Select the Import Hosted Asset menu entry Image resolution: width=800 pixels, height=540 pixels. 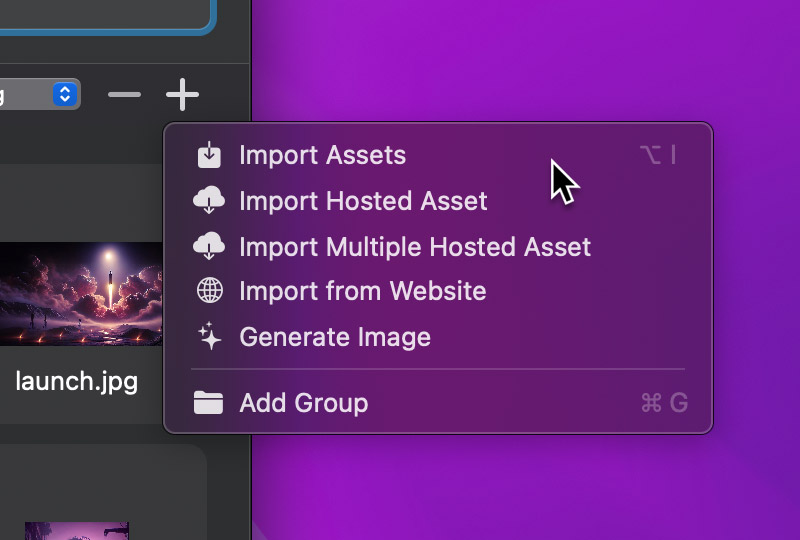tap(363, 201)
